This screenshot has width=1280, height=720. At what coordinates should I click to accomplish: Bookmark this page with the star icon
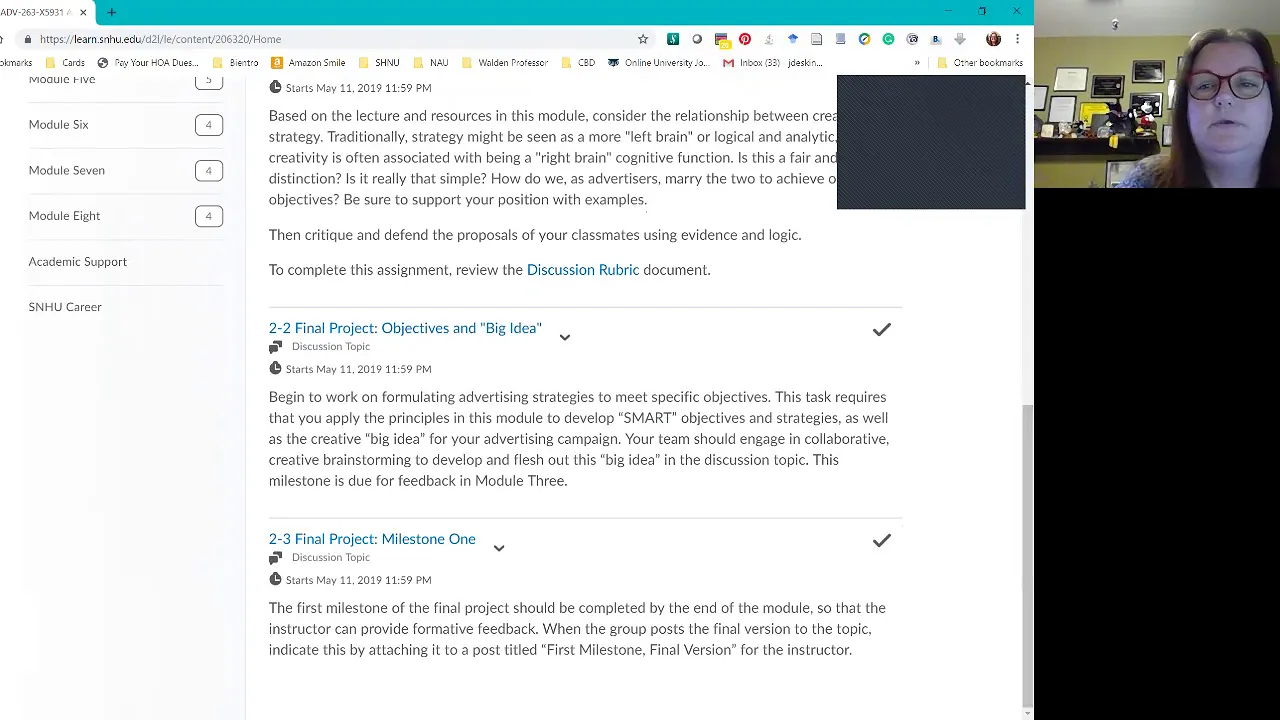point(643,39)
